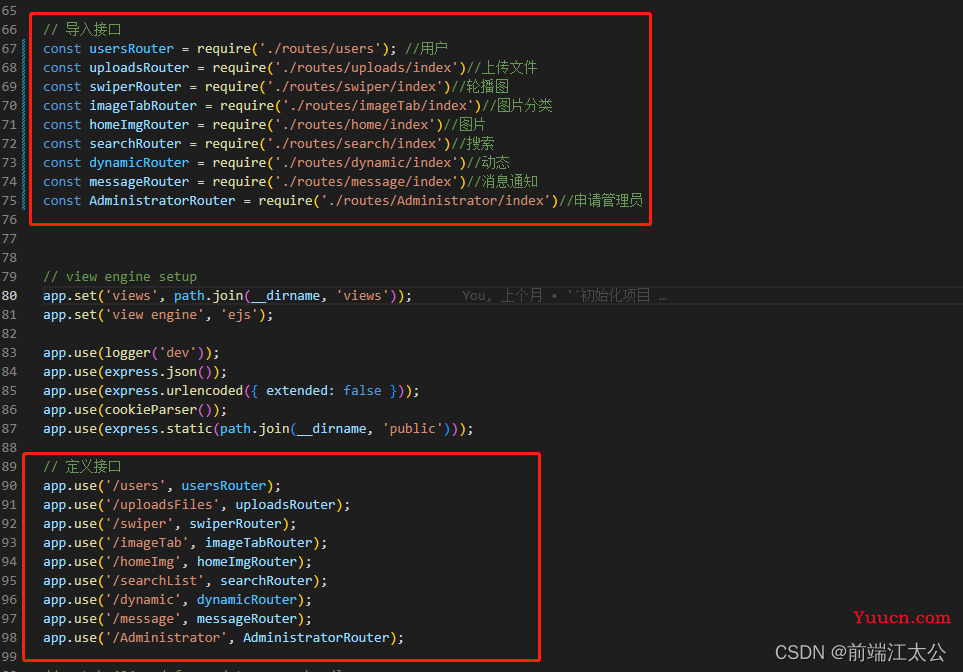Click the '/users' route string on line 90

[x=135, y=486]
